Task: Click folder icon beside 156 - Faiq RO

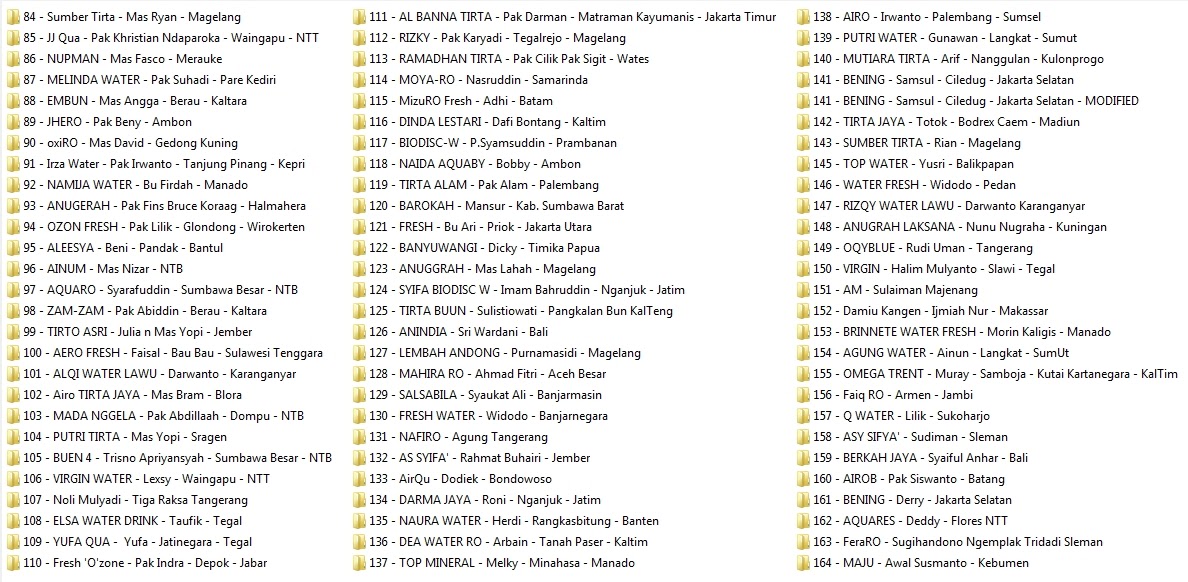Action: point(803,394)
